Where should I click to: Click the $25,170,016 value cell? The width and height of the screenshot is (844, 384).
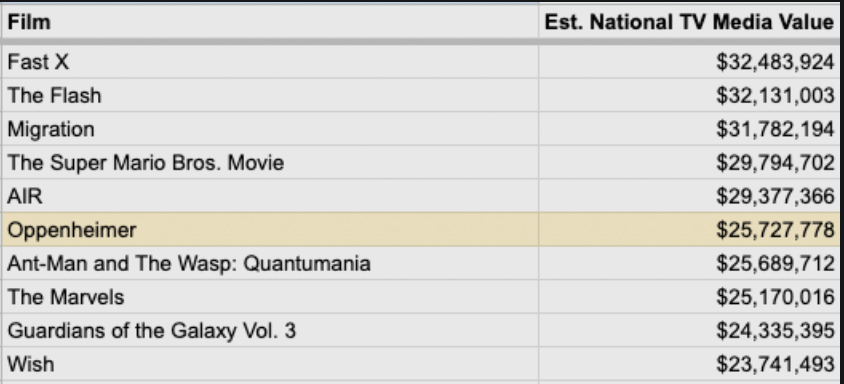[690, 297]
